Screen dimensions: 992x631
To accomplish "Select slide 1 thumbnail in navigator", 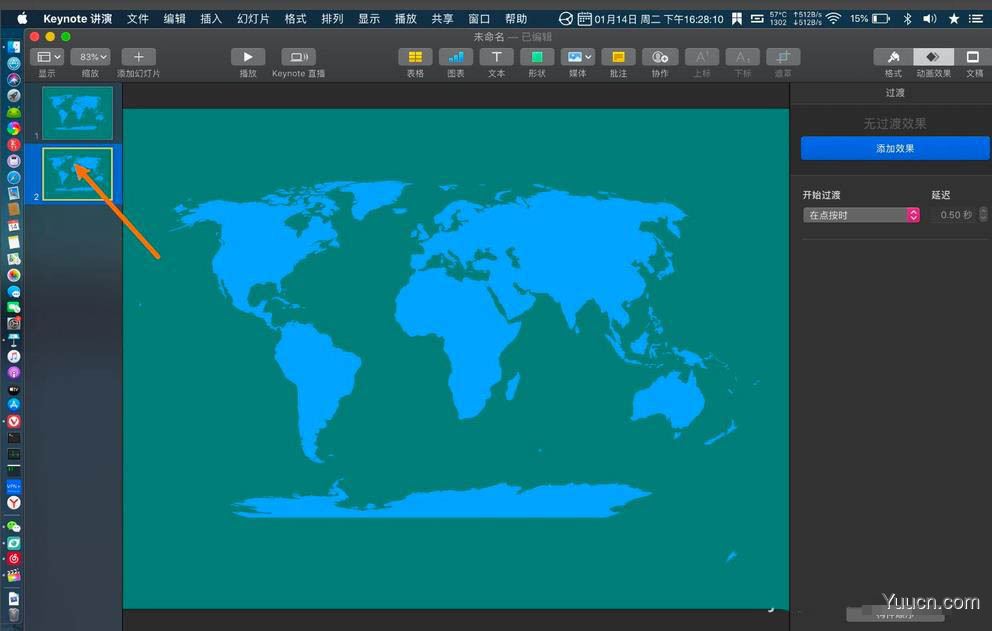I will [77, 113].
